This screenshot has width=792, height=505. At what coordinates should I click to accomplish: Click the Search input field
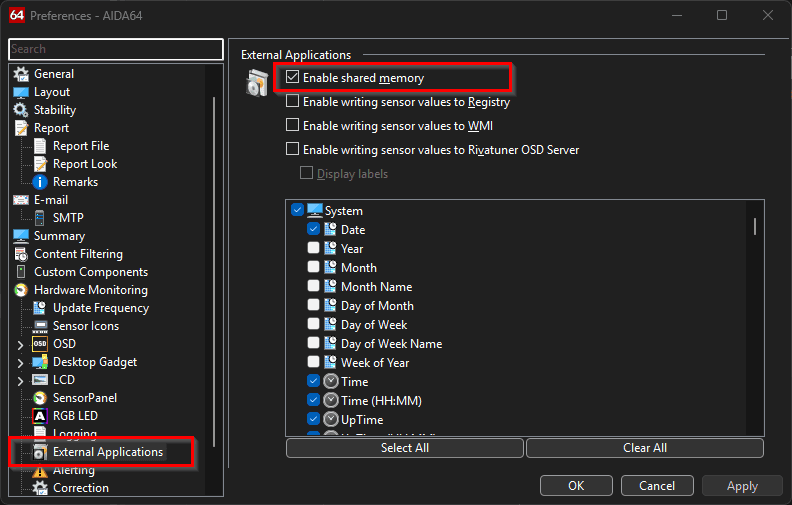pos(116,49)
